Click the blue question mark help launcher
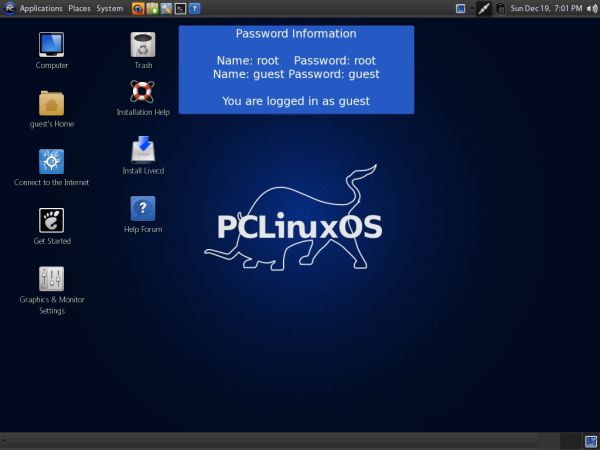The width and height of the screenshot is (600, 450). 194,8
